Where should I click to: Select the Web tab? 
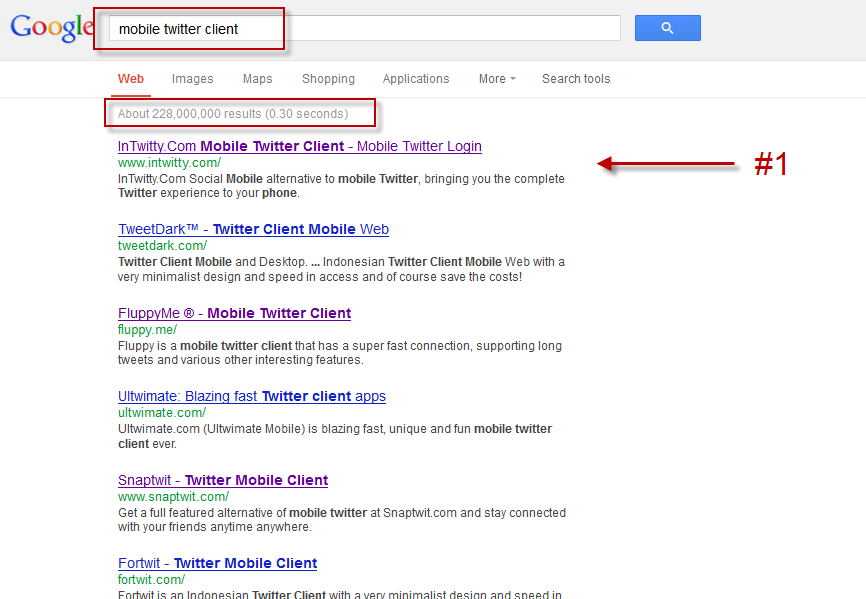[131, 79]
